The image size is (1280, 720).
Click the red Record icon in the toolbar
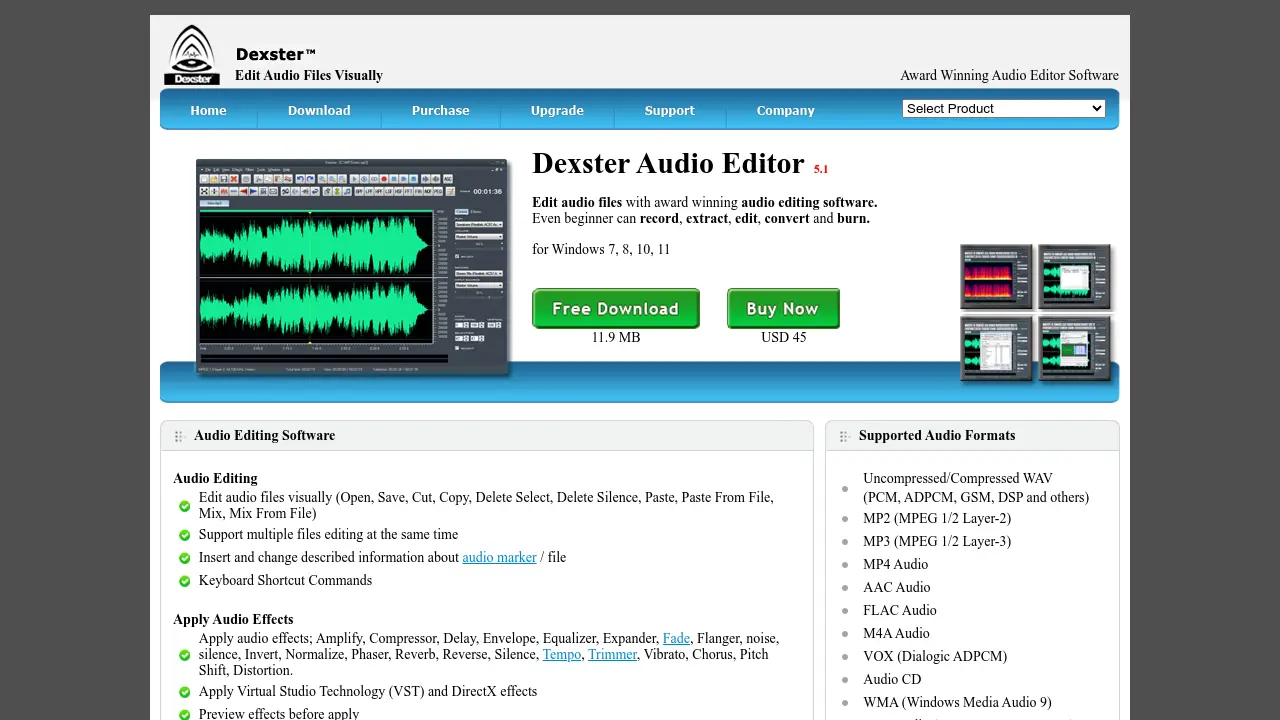[x=384, y=179]
